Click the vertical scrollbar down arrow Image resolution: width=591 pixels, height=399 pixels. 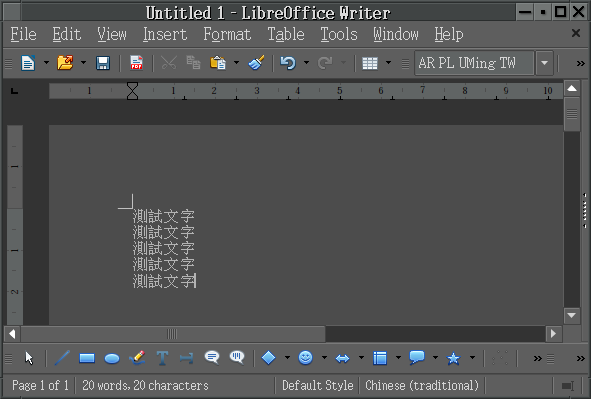tap(572, 315)
